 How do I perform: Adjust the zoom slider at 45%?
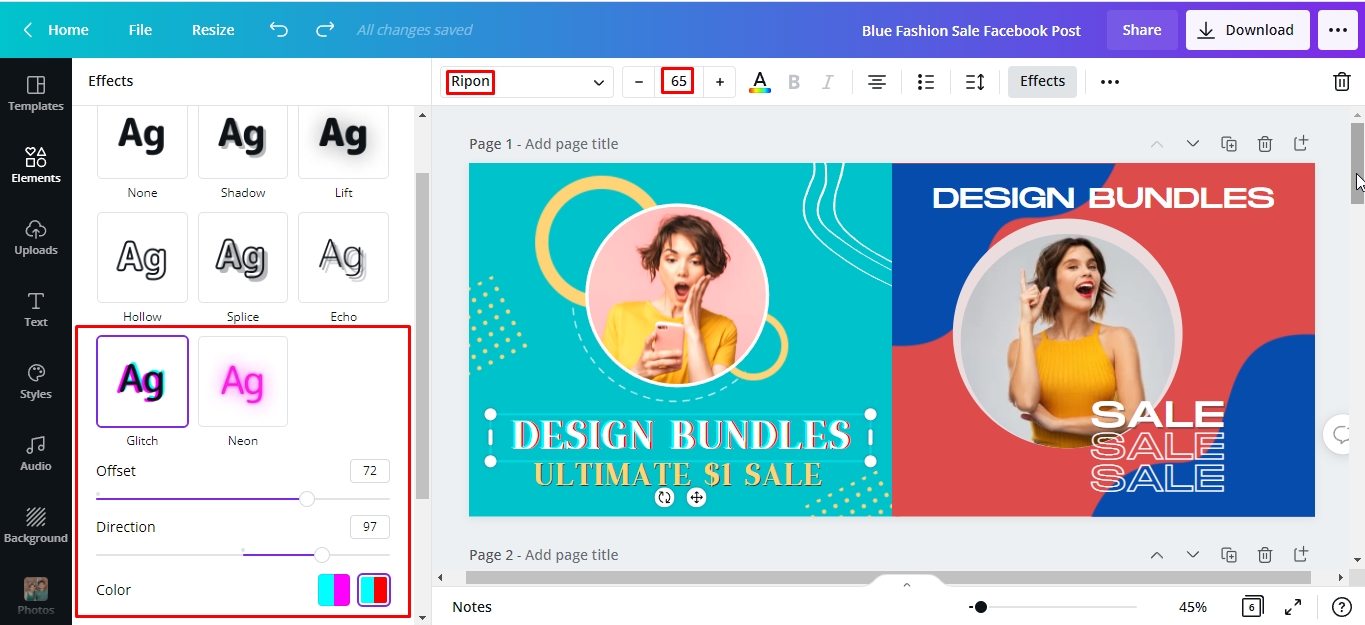(981, 607)
